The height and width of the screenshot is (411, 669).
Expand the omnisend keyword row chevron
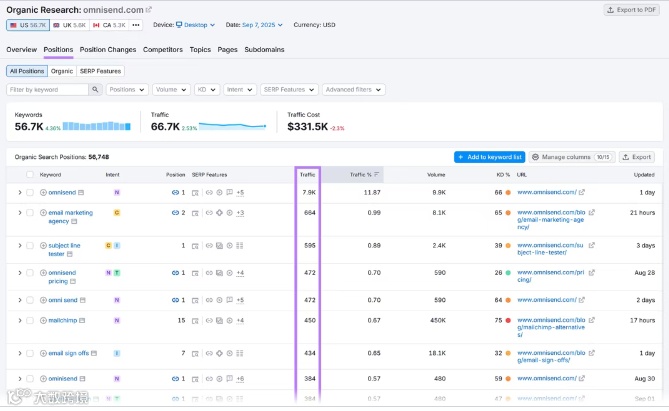click(20, 192)
